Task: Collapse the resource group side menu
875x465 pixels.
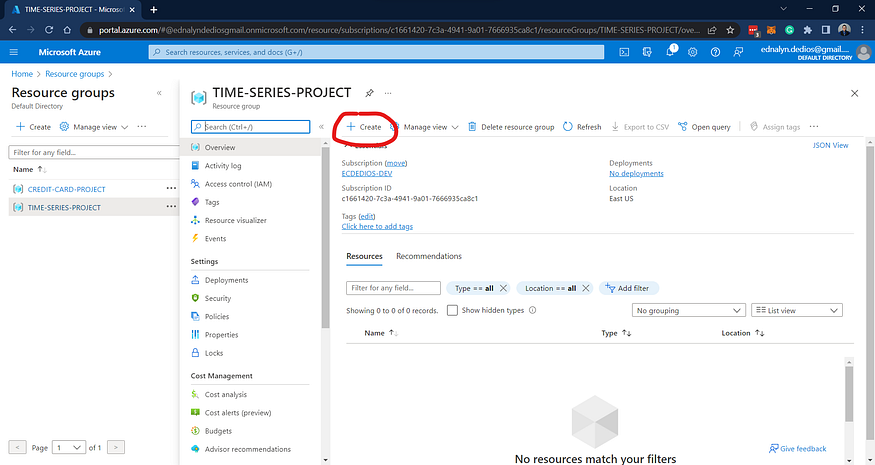Action: point(321,127)
